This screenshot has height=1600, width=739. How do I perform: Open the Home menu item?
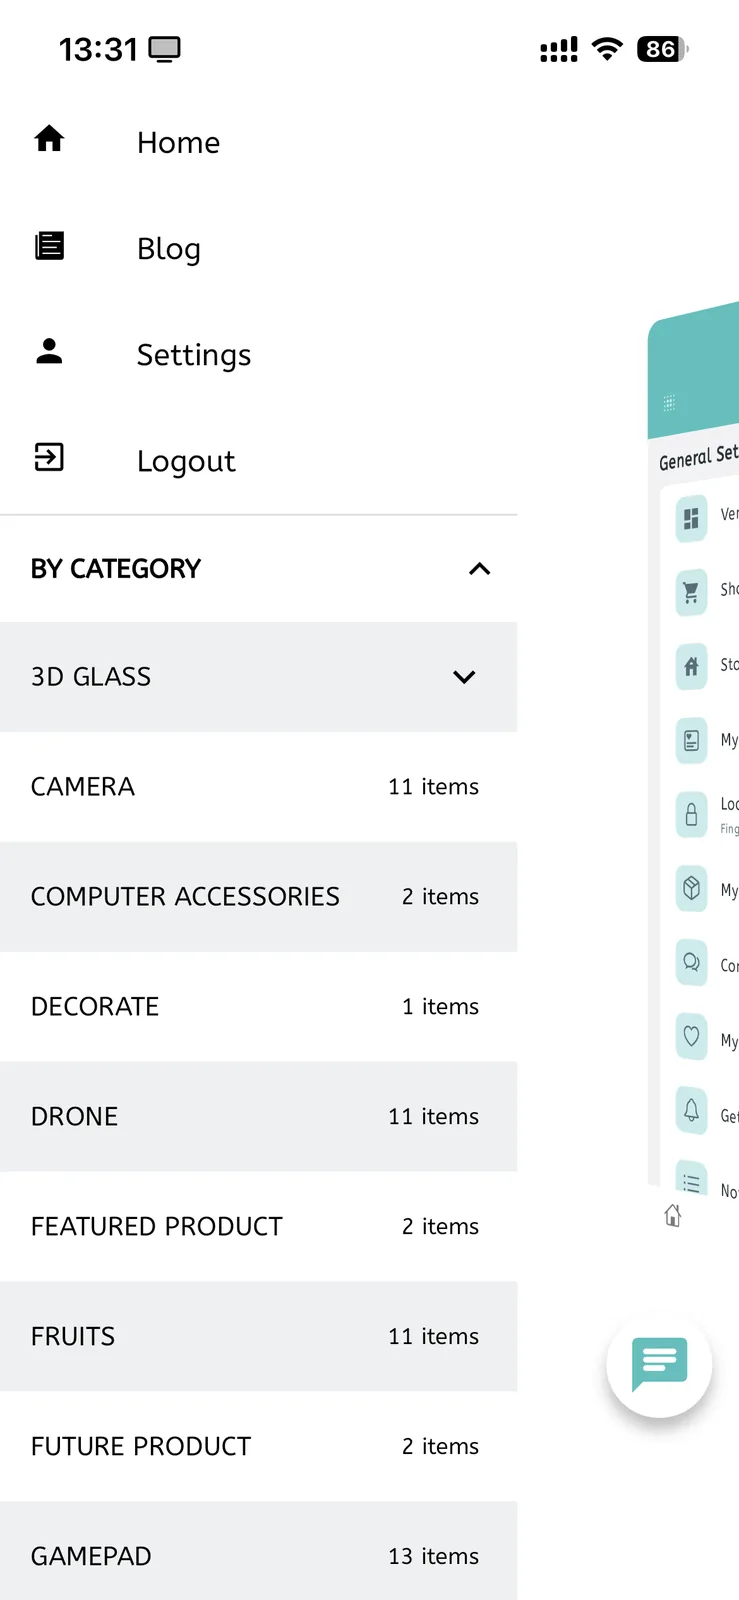pyautogui.click(x=258, y=142)
